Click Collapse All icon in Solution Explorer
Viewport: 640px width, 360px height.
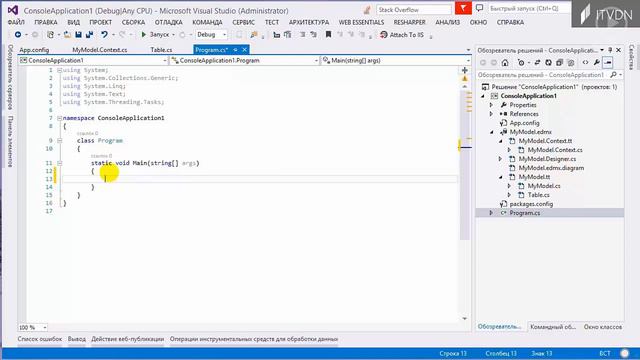559,63
